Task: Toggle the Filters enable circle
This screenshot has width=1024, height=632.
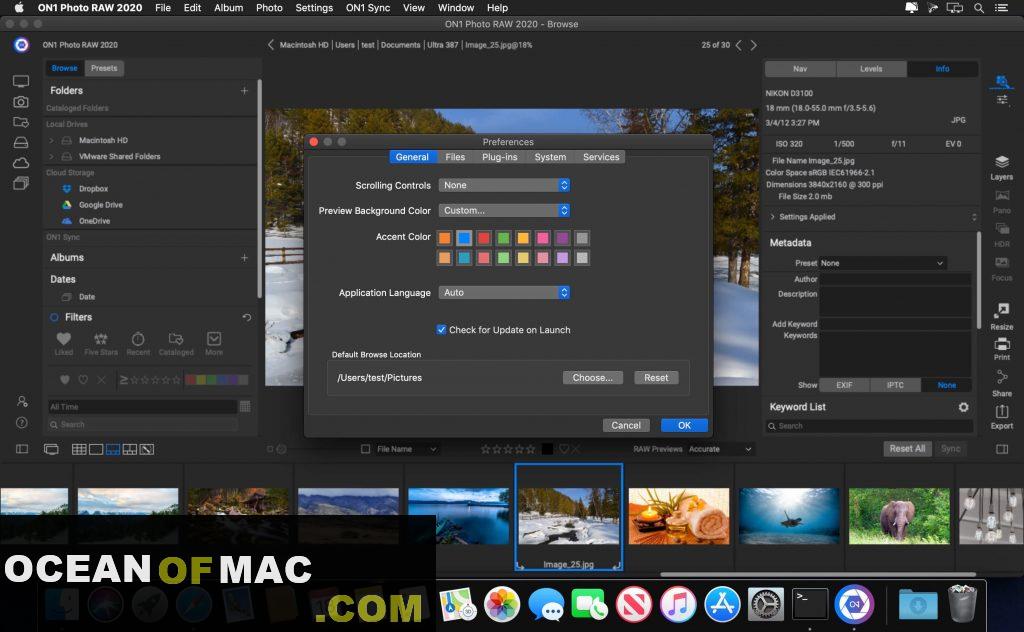Action: (x=54, y=317)
